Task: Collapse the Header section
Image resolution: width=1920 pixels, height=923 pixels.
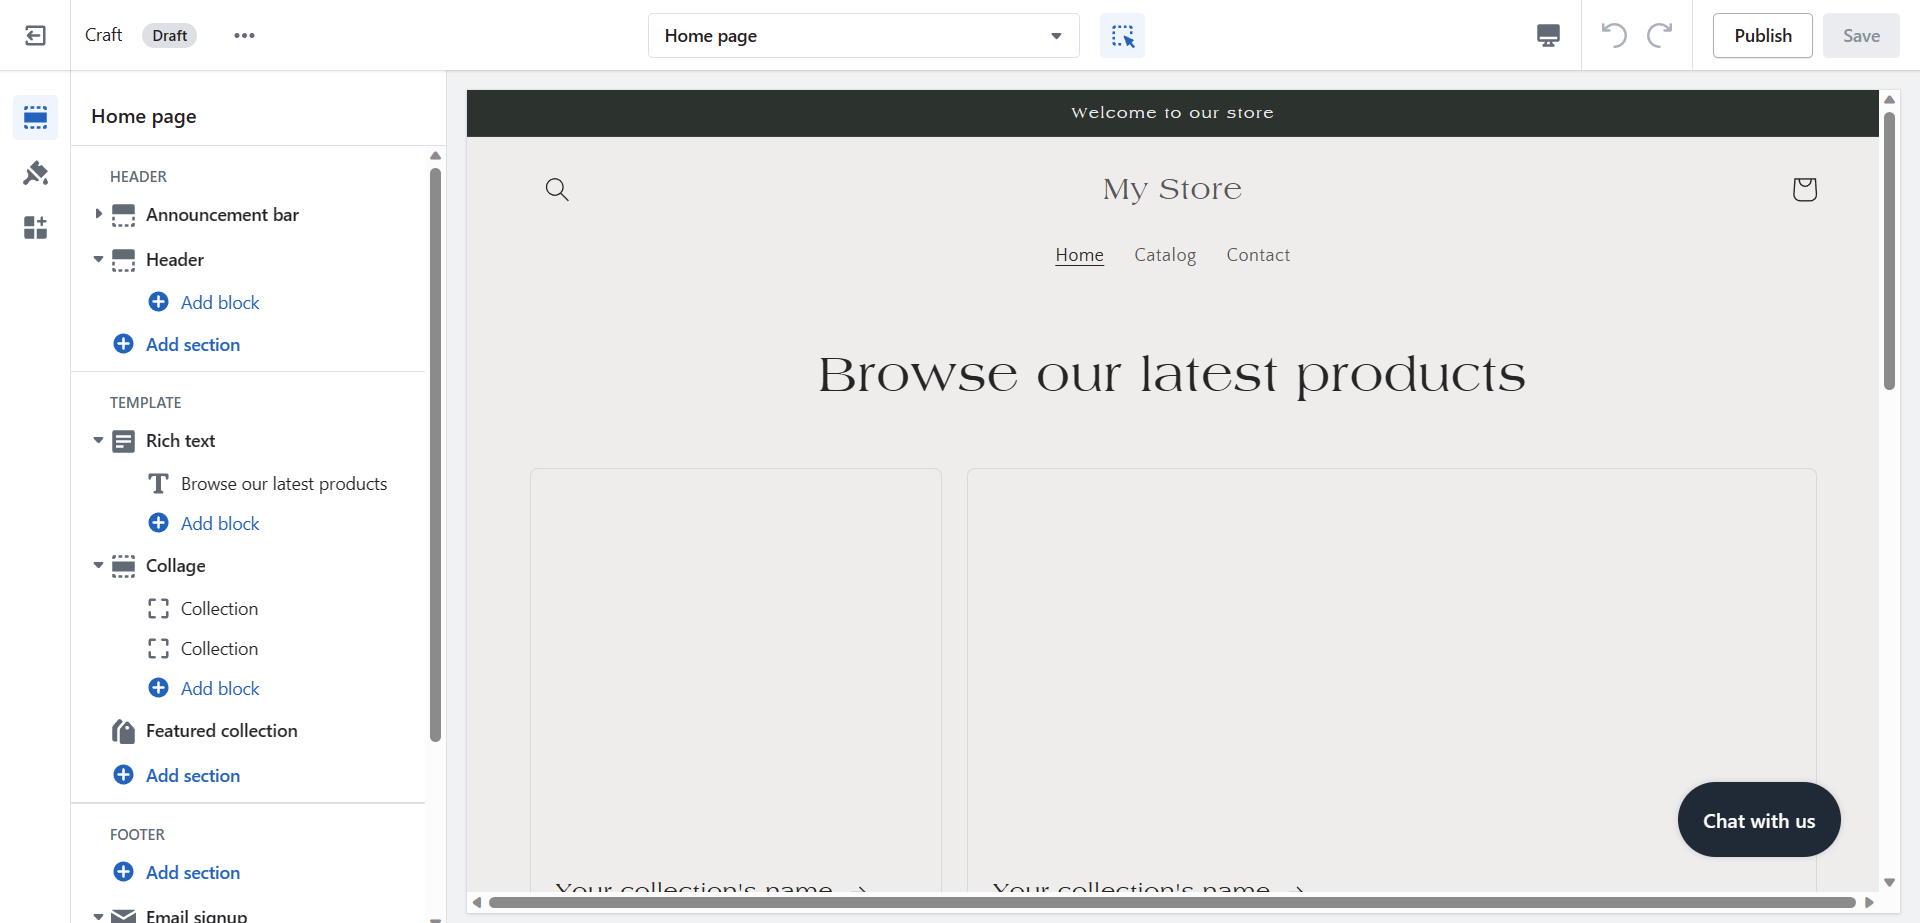Action: tap(98, 259)
